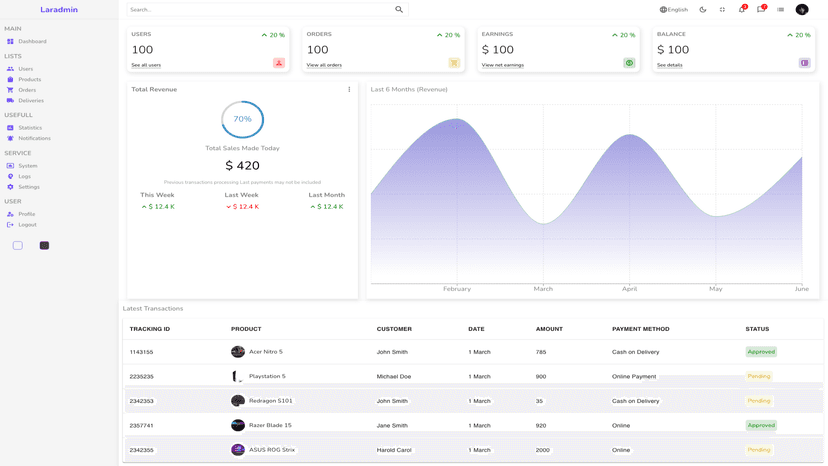Go to Products in the sidebar

(29, 79)
